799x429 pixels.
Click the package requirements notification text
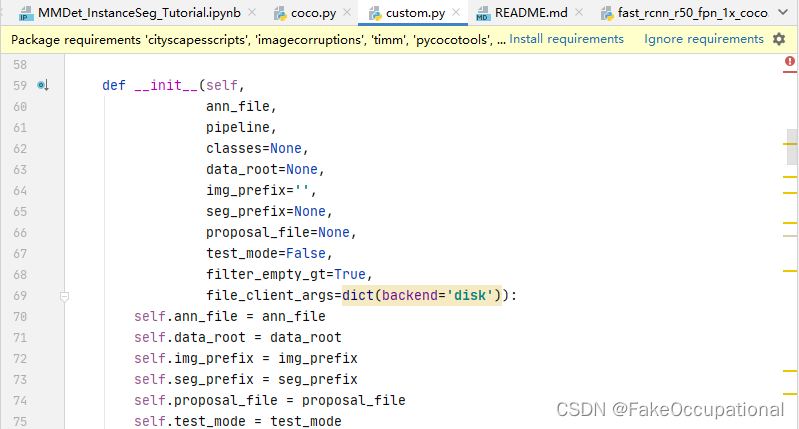tap(258, 40)
